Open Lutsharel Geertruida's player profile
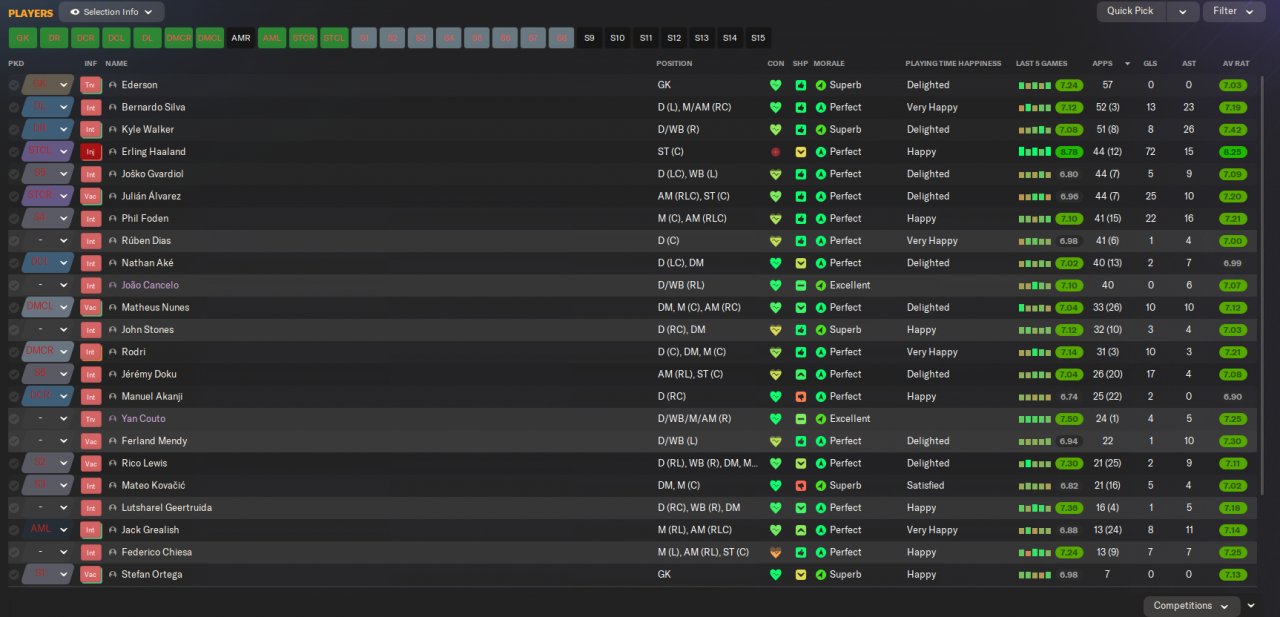This screenshot has height=617, width=1280. coord(167,508)
